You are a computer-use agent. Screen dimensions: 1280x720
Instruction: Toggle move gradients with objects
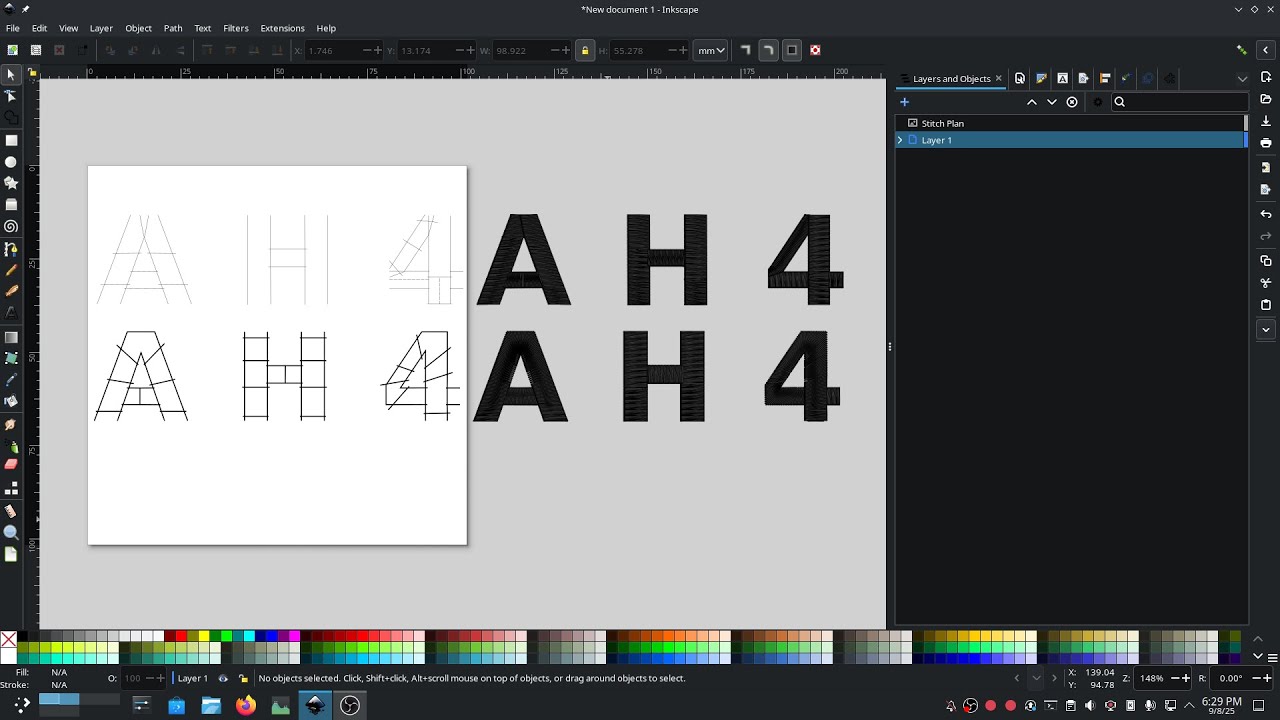pos(792,50)
